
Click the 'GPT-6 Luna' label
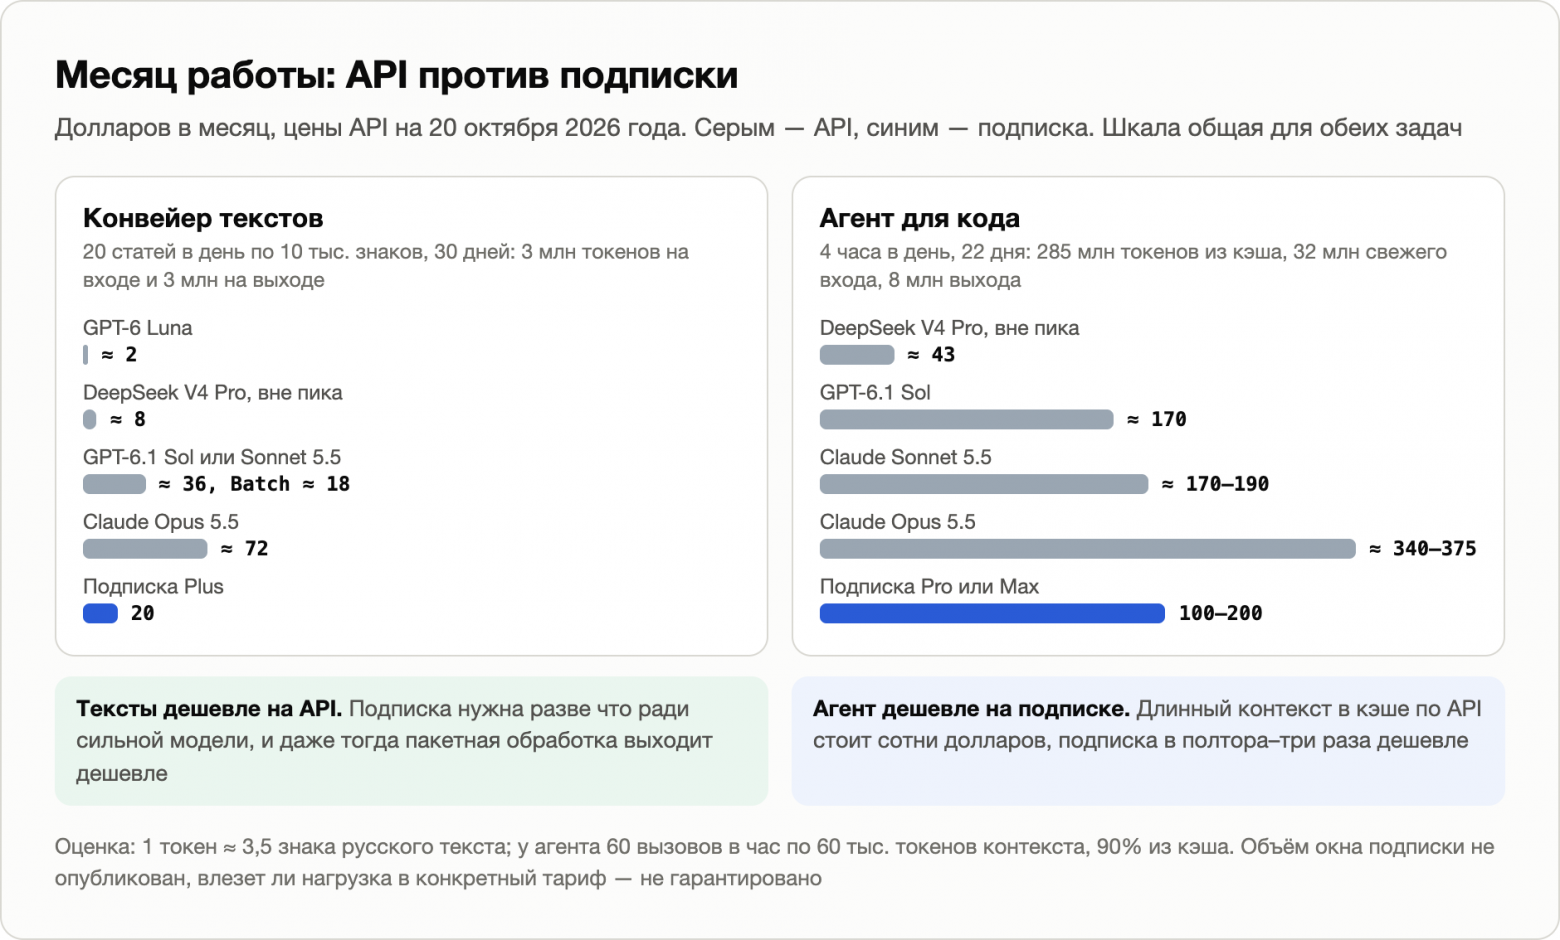coord(138,328)
